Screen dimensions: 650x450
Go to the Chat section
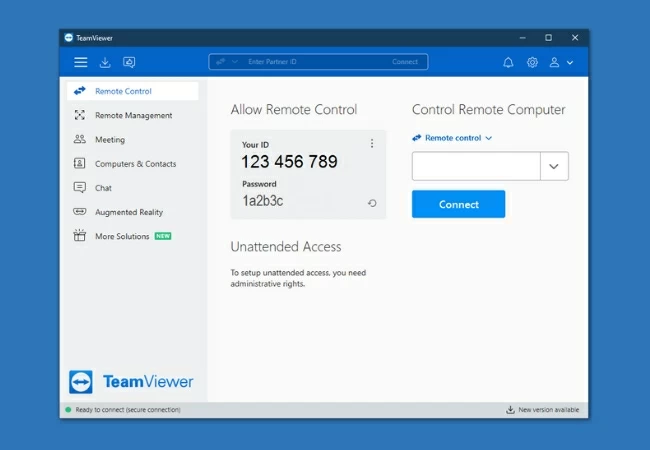click(x=103, y=188)
